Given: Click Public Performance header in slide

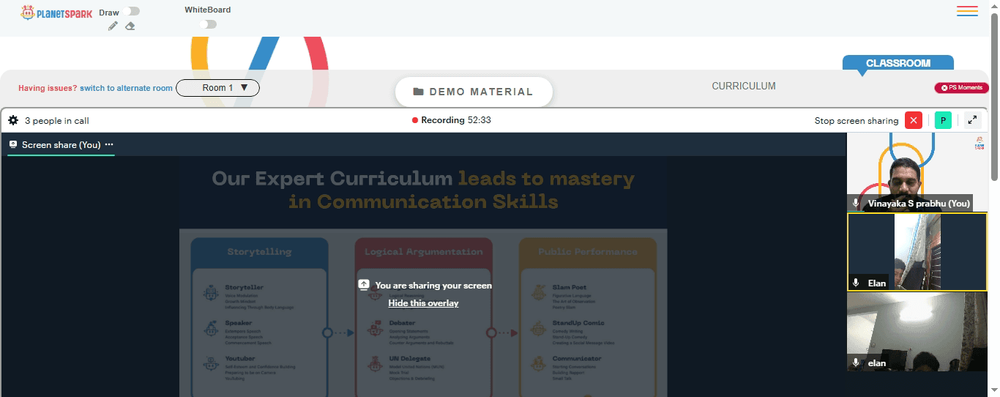Looking at the screenshot, I should pyautogui.click(x=588, y=252).
